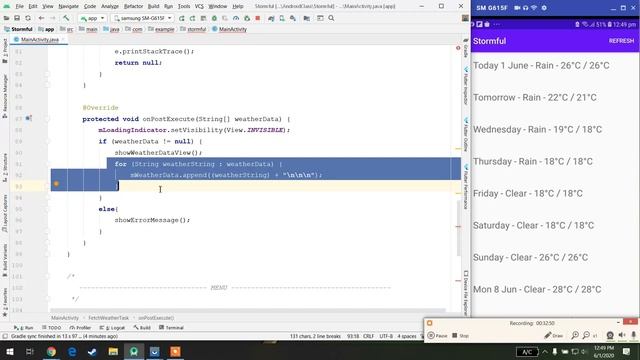Select the app breadcrumb
The width and height of the screenshot is (640, 360).
(x=46, y=29)
